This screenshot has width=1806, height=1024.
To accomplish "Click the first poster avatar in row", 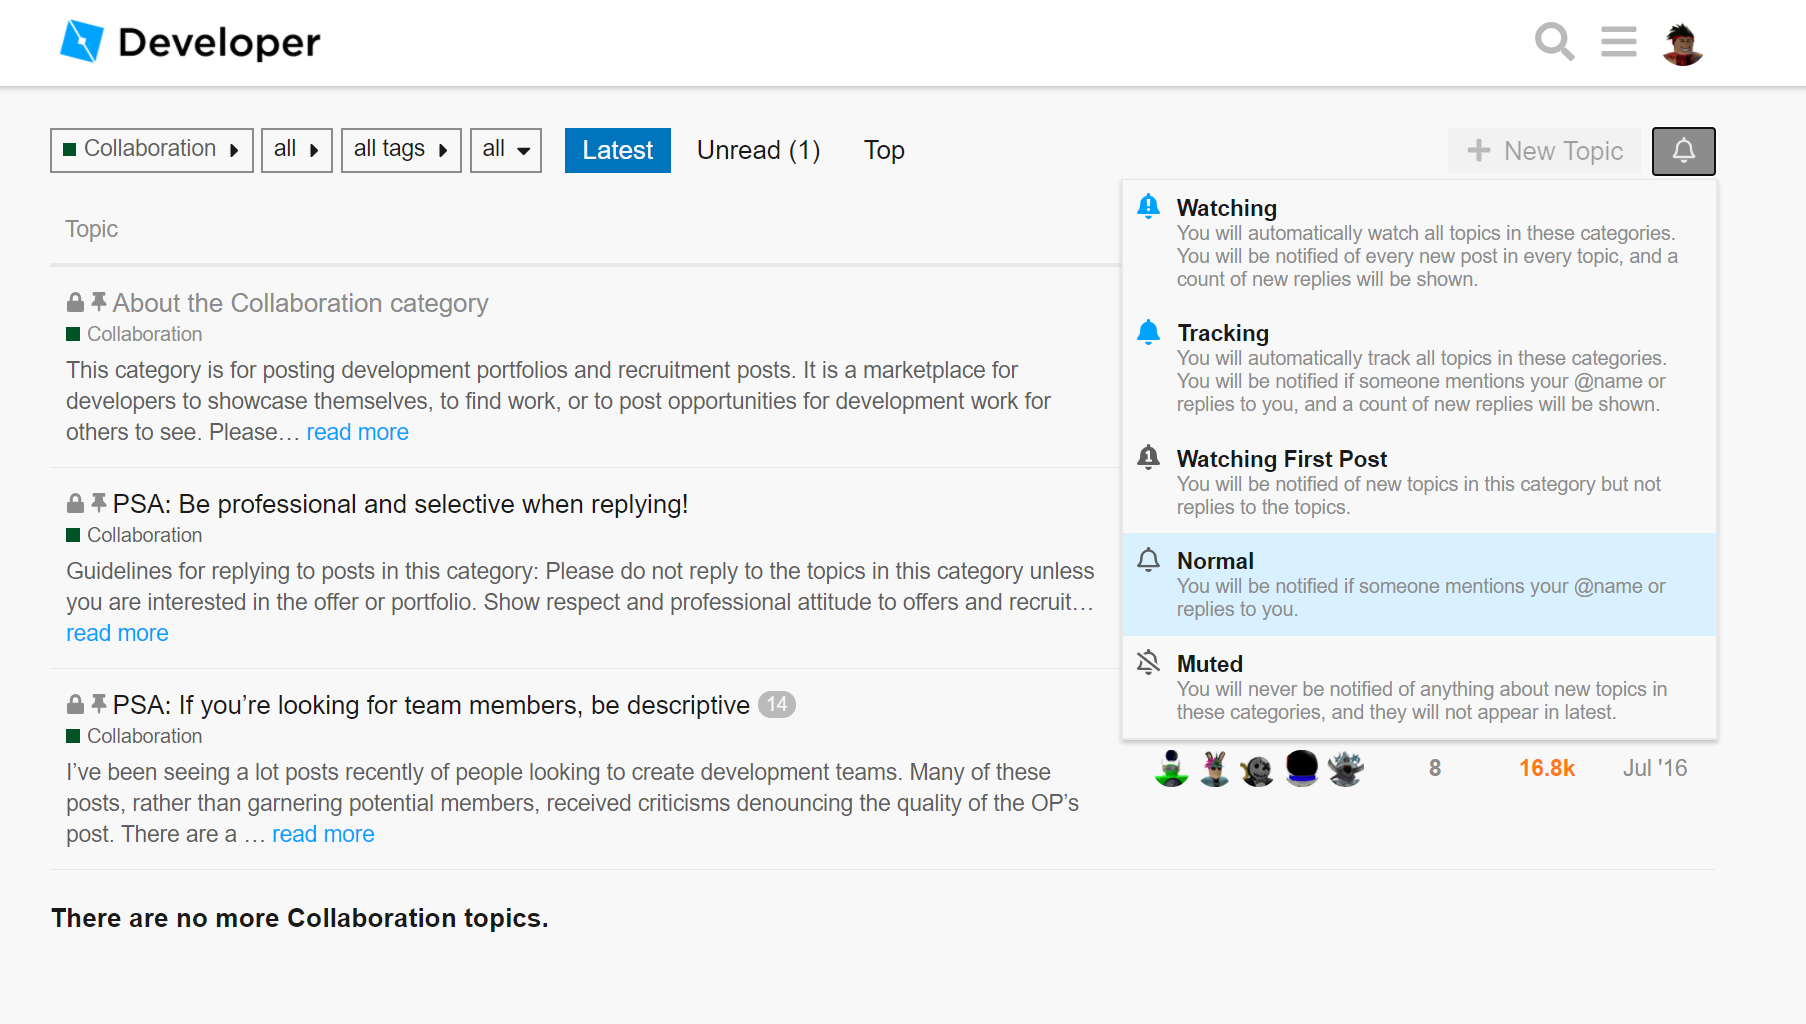I will [1171, 768].
